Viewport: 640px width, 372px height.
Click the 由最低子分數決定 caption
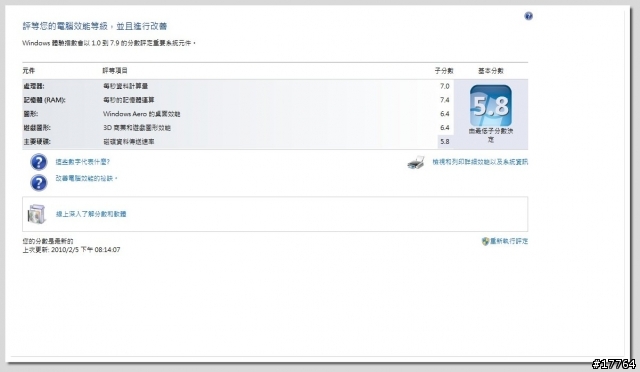pyautogui.click(x=491, y=135)
